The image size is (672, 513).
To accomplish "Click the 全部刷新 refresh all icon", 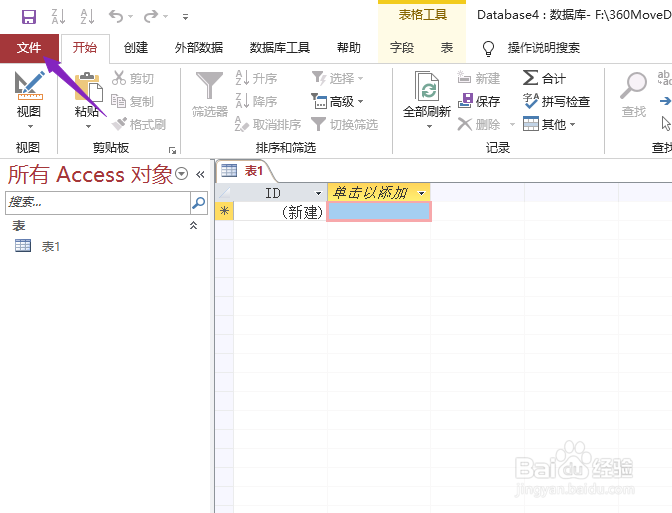I will coord(427,86).
